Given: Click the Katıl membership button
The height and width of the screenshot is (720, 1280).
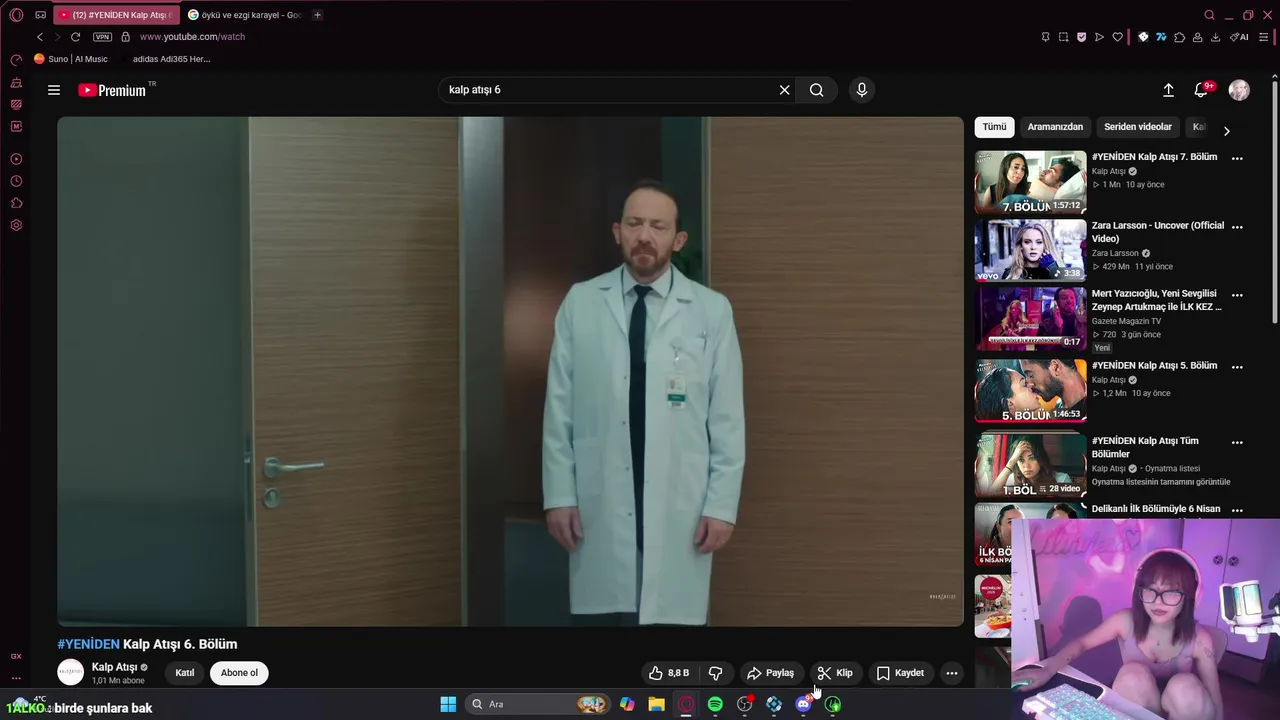Looking at the screenshot, I should (x=185, y=673).
